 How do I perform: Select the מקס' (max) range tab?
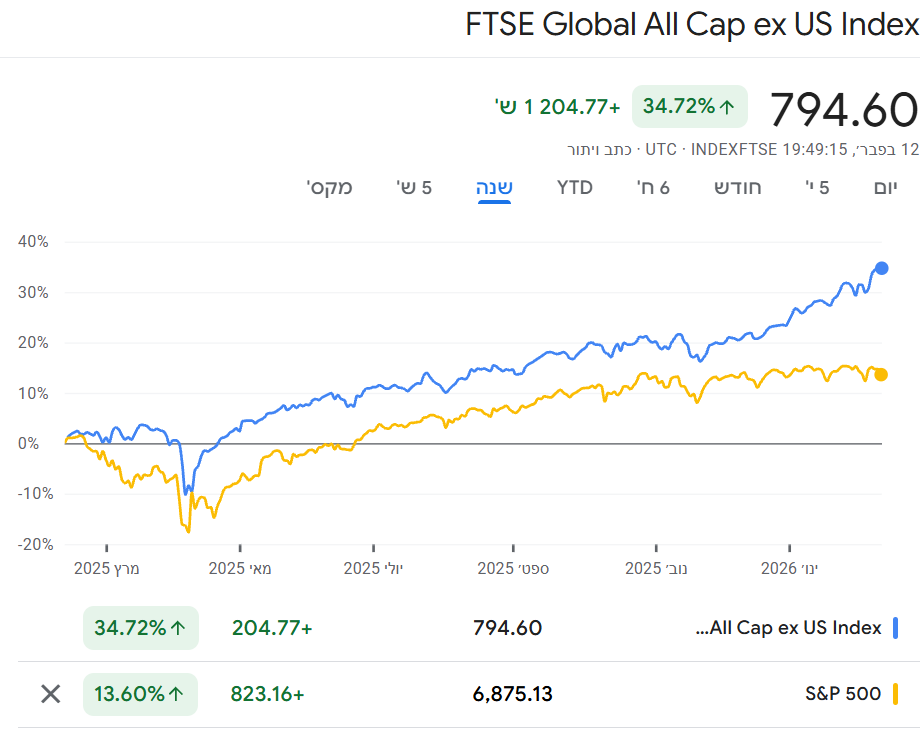330,187
